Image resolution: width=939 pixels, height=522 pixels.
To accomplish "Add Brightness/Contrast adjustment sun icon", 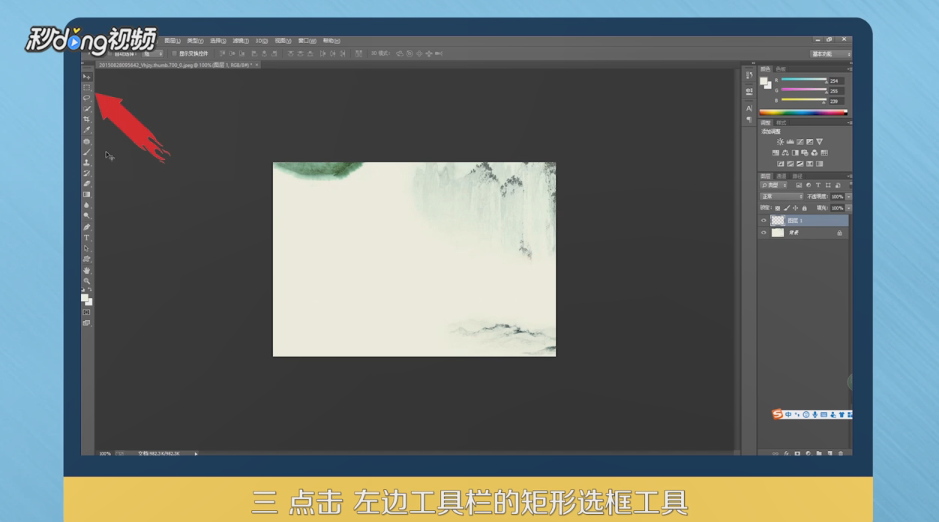I will (x=780, y=142).
